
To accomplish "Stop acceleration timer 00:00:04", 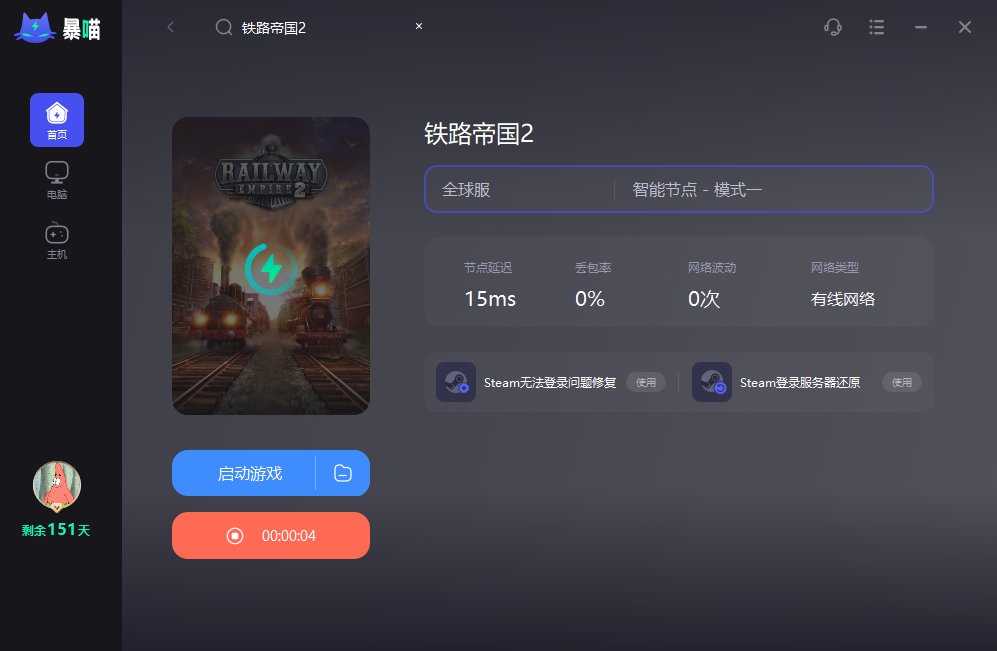I will (271, 535).
